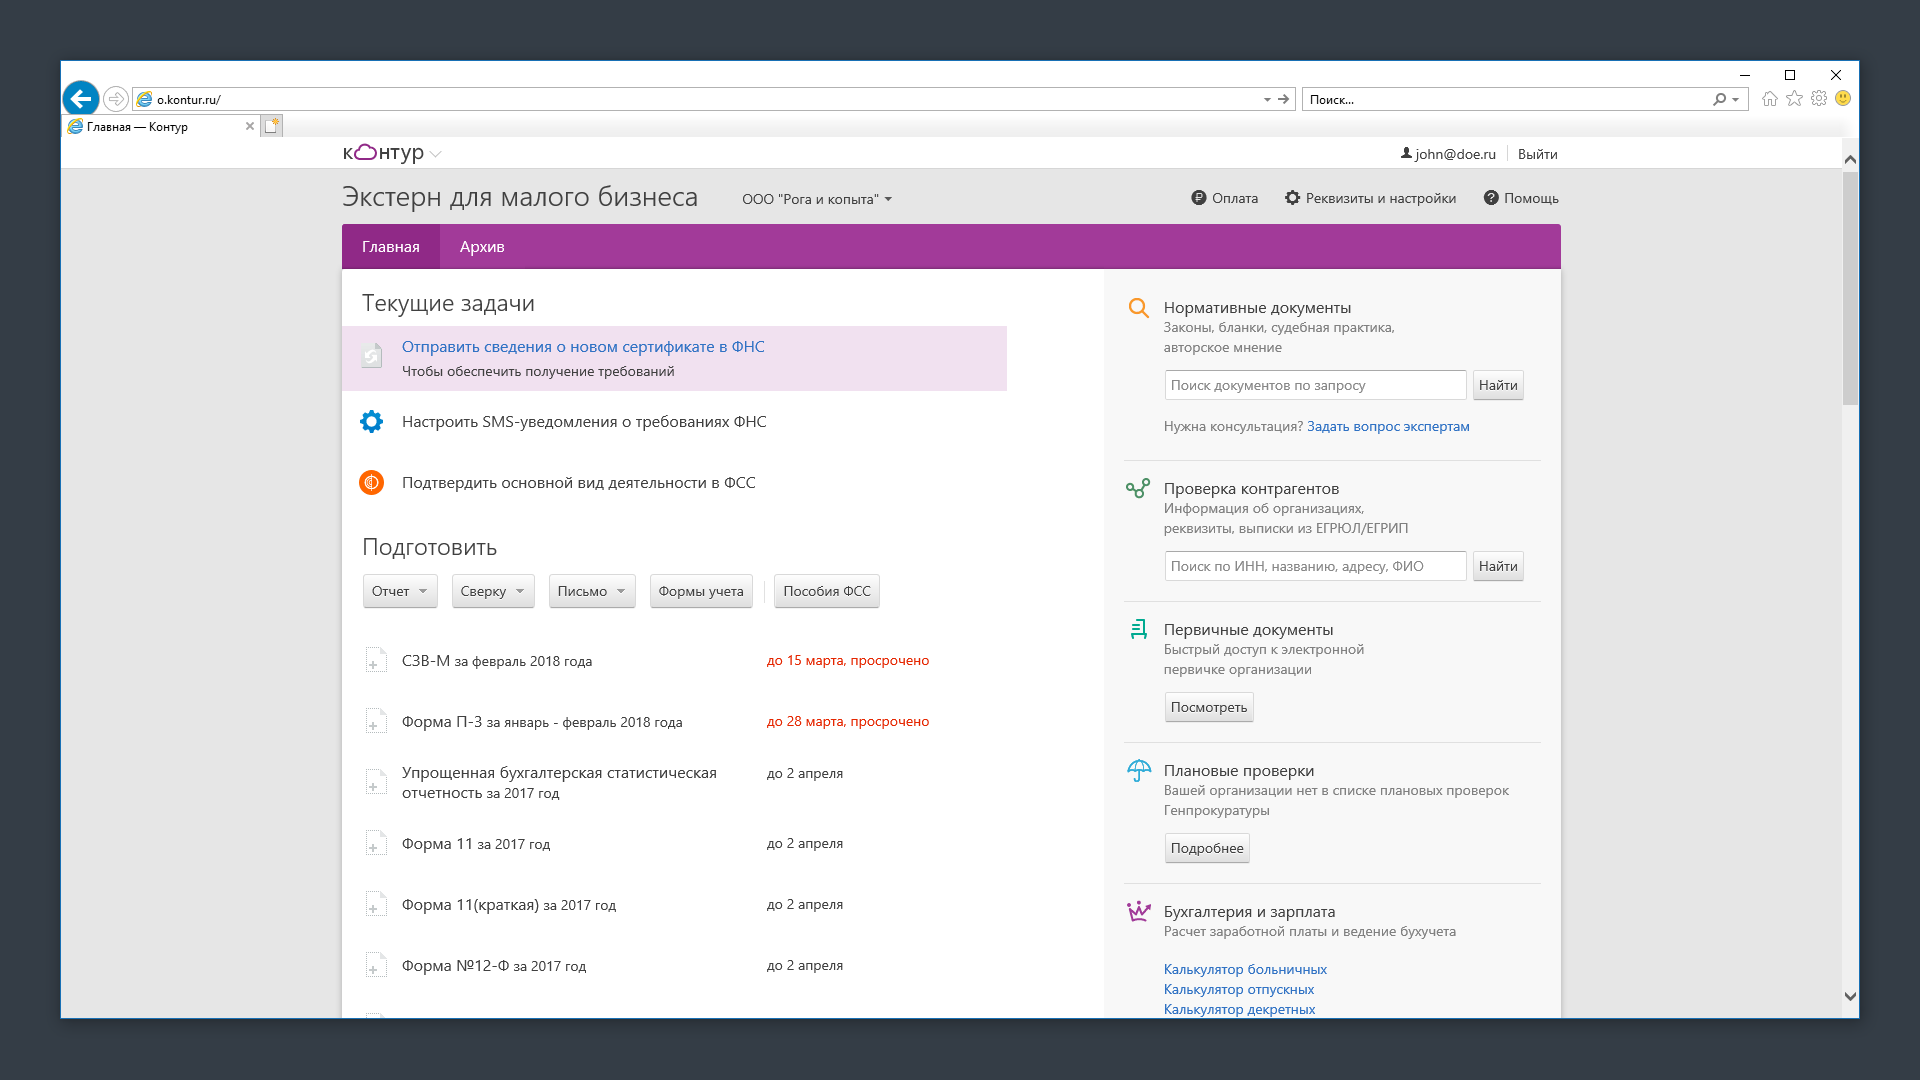Go back with the browser back arrow
The image size is (1920, 1080).
(x=81, y=99)
